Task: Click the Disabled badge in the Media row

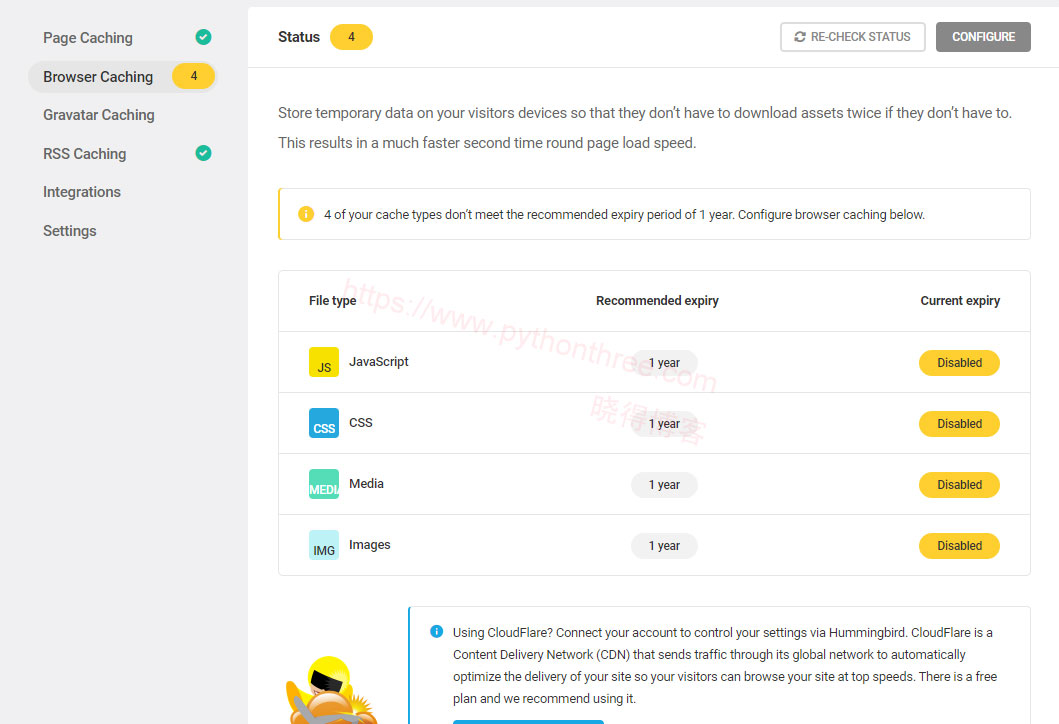Action: tap(959, 485)
